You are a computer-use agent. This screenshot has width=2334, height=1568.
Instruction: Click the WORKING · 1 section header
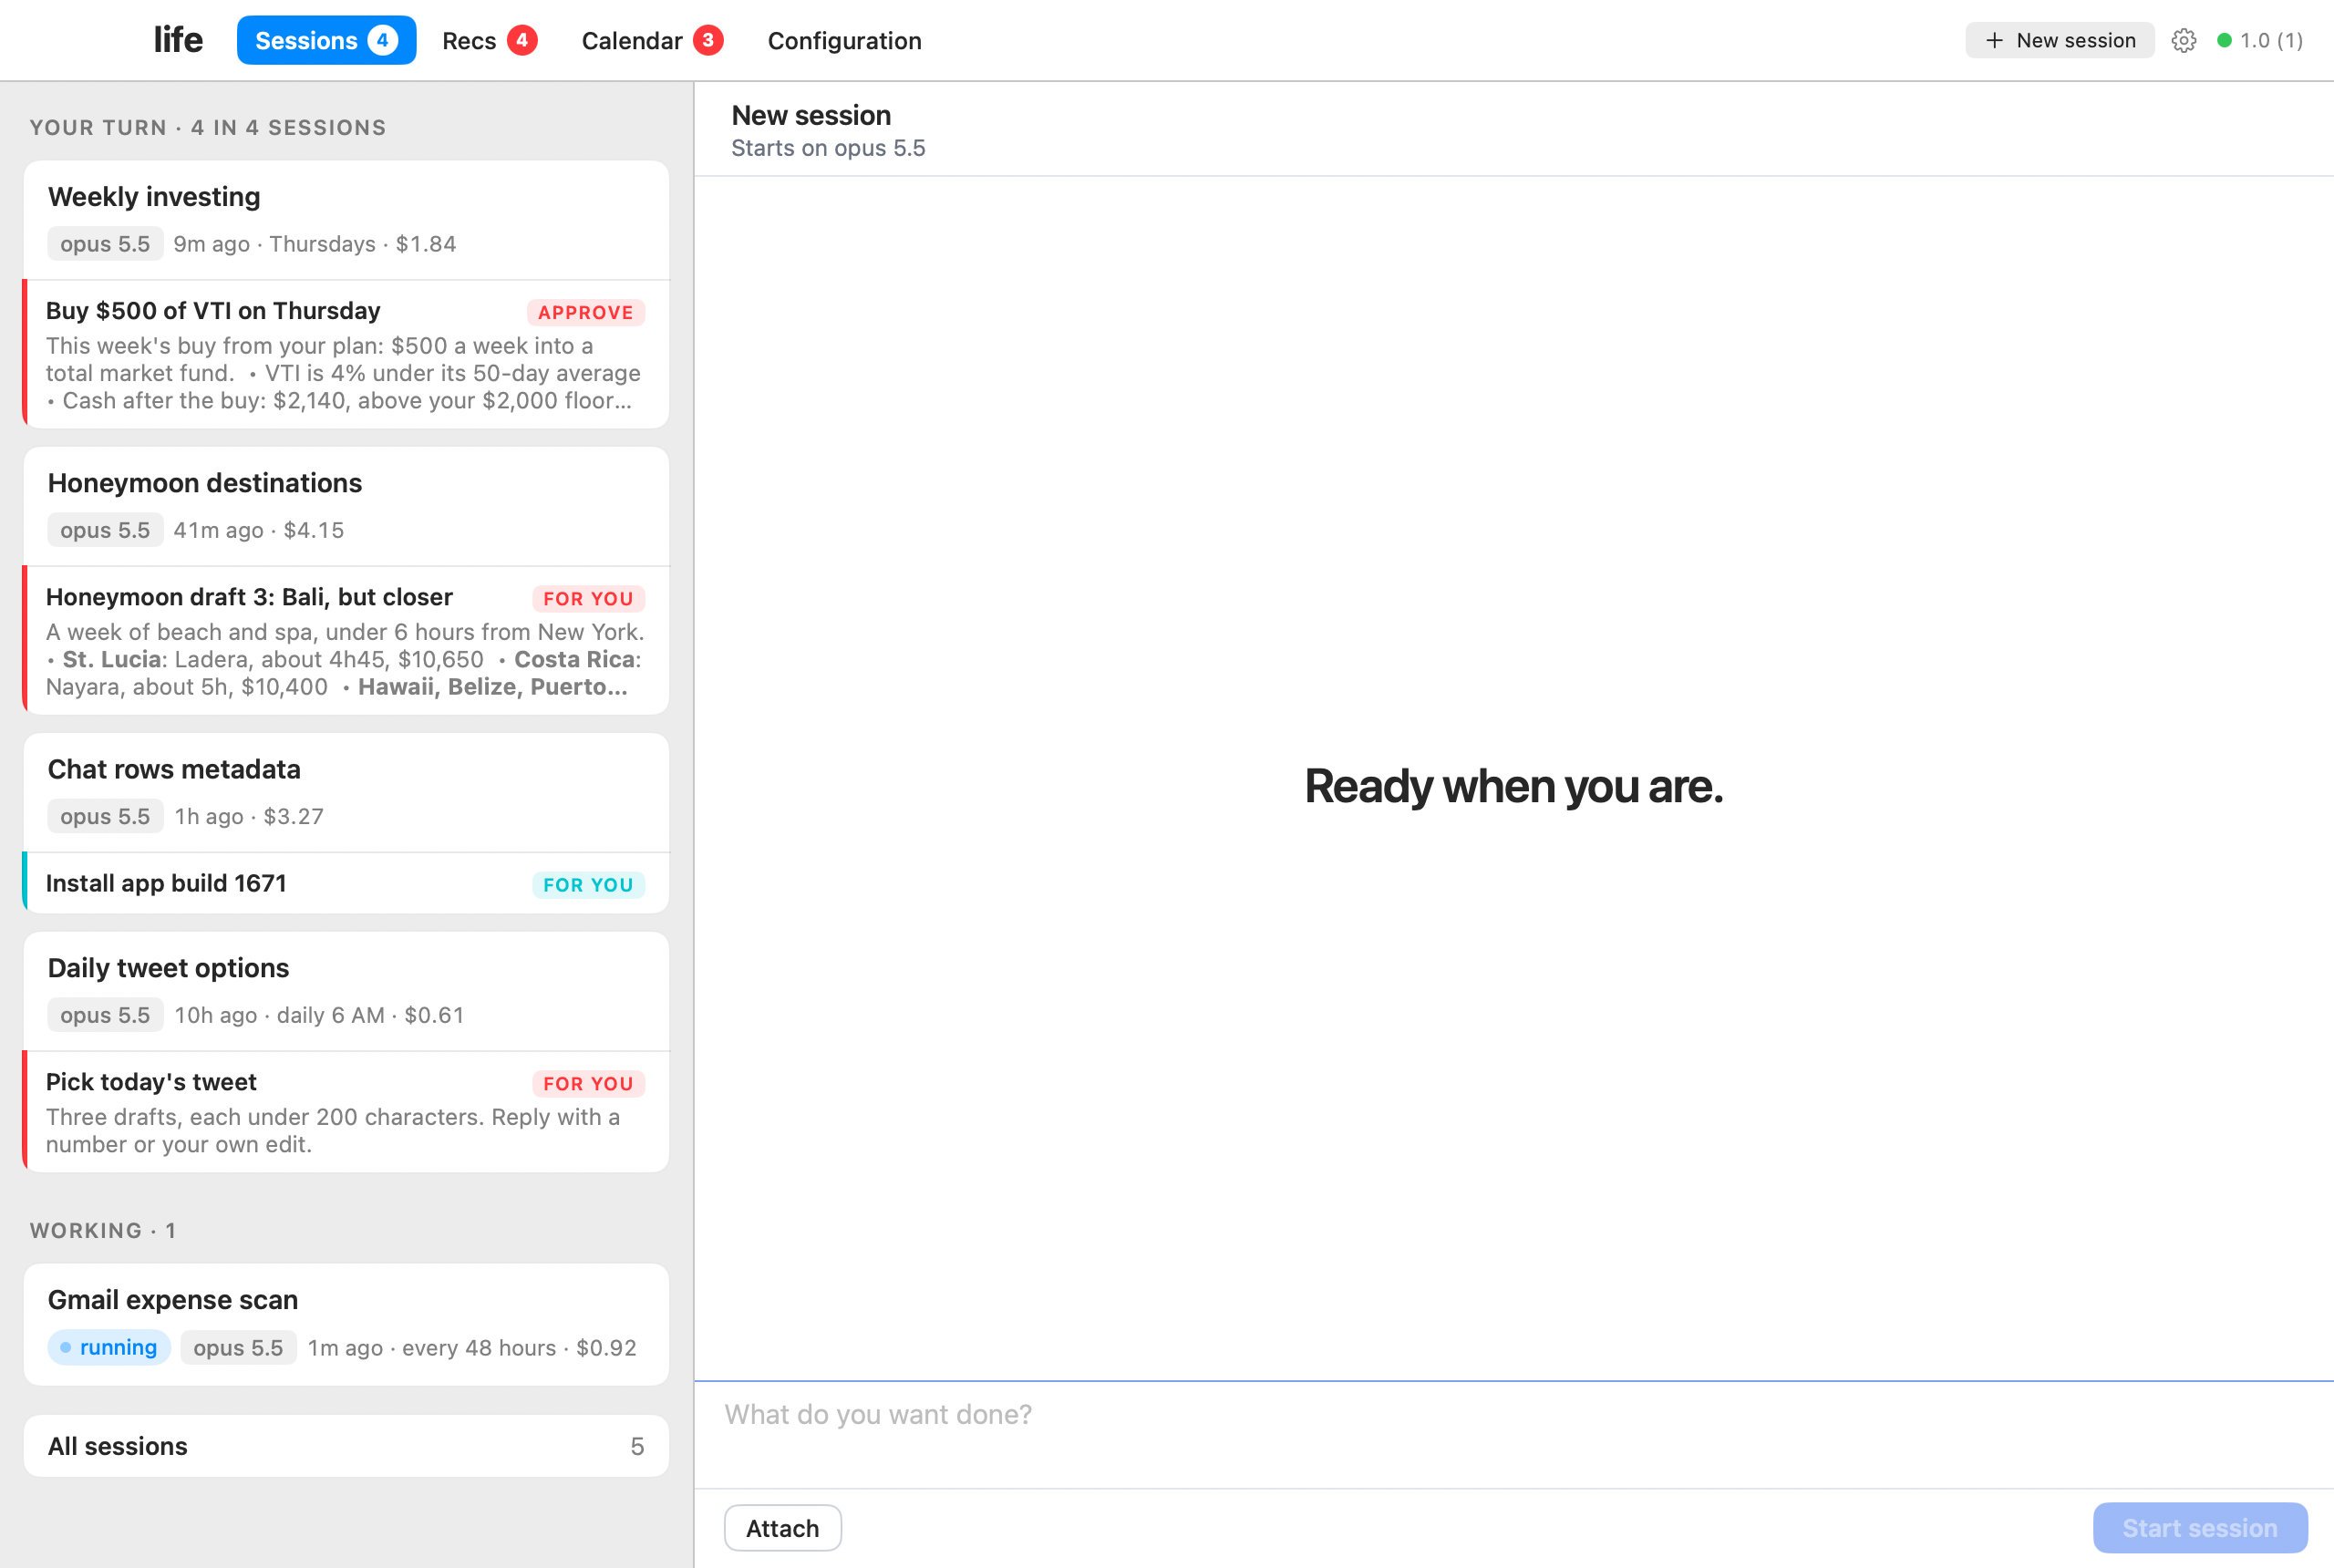[103, 1231]
